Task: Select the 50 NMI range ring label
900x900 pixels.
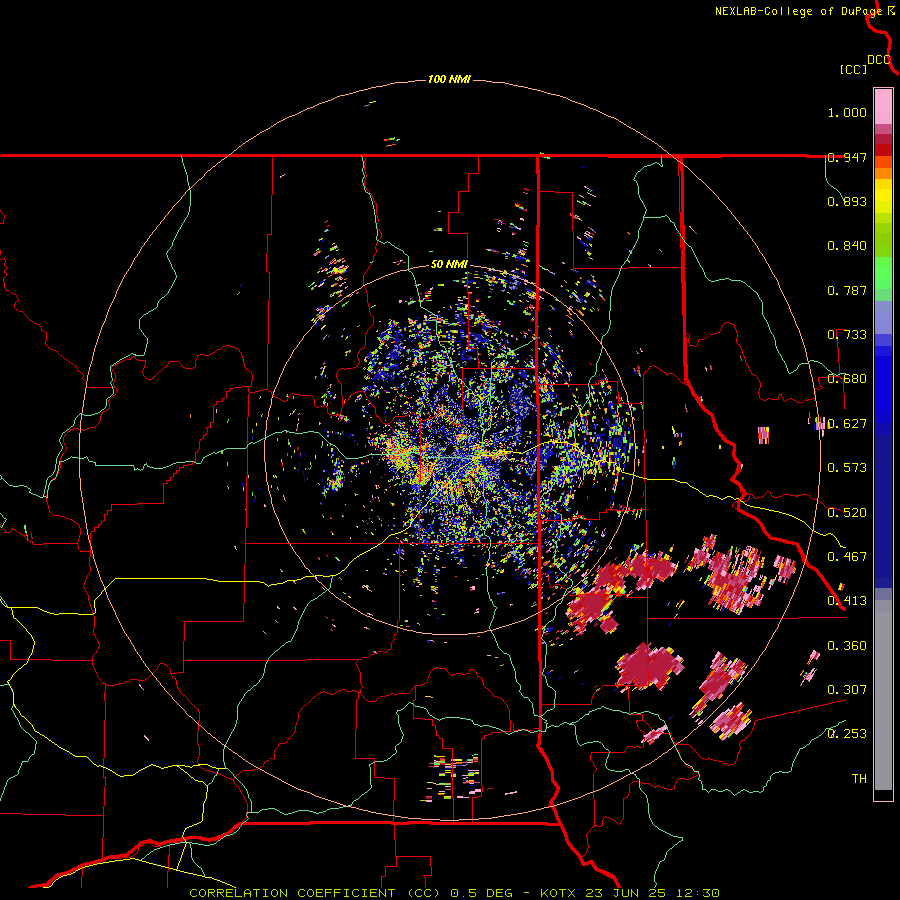Action: coord(449,265)
